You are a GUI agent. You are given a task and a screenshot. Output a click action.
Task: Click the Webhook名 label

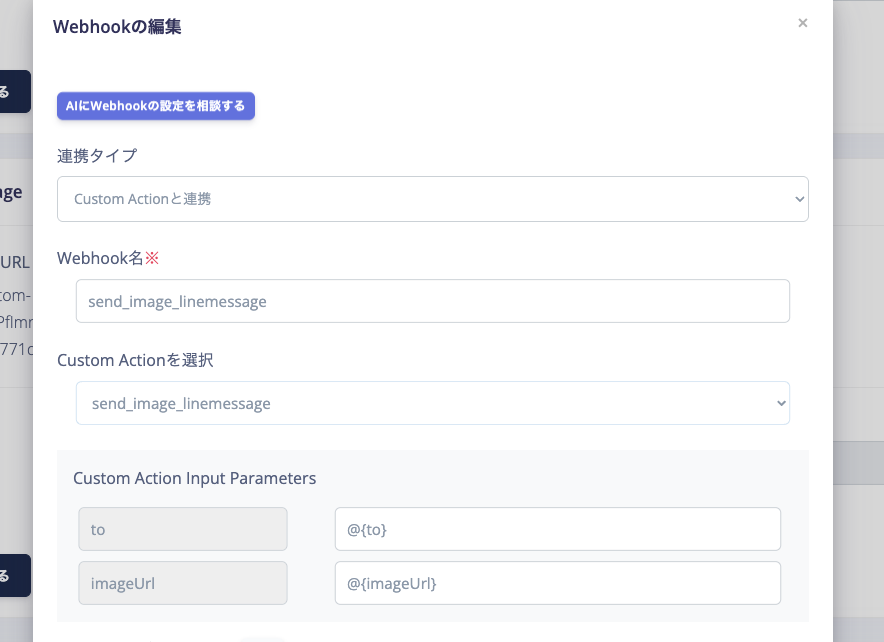pyautogui.click(x=108, y=258)
